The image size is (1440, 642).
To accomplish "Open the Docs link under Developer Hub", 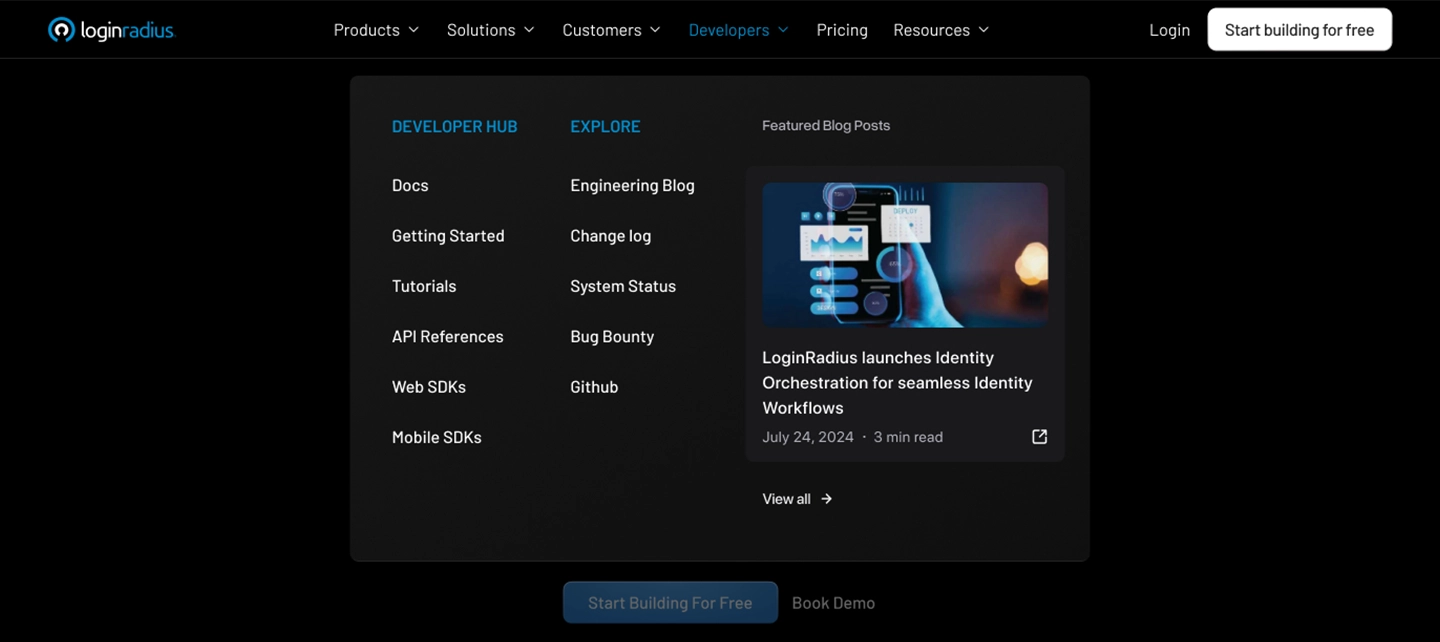I will (410, 185).
